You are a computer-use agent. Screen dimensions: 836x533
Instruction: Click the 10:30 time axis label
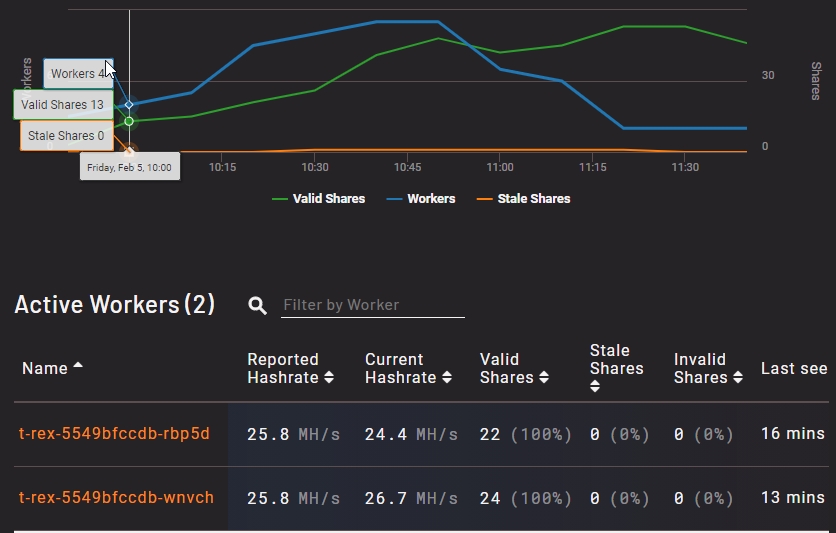pyautogui.click(x=315, y=168)
